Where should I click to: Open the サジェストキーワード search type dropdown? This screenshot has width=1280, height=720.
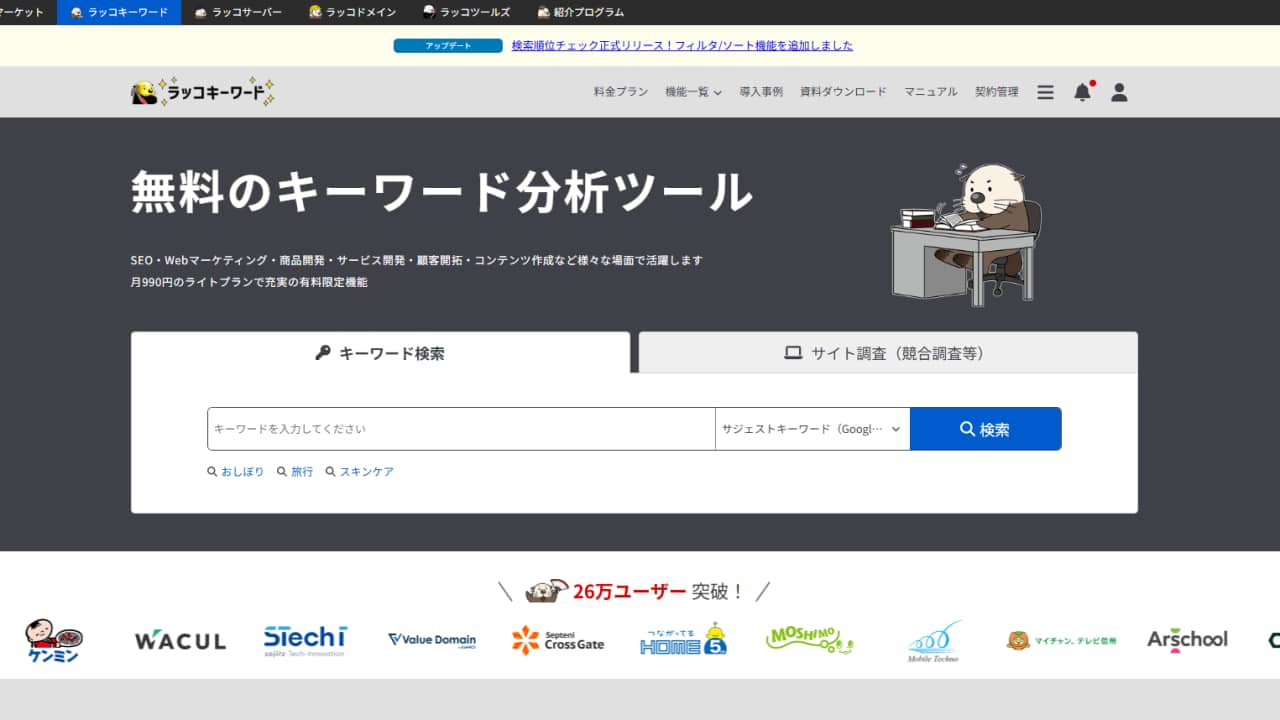(x=812, y=429)
